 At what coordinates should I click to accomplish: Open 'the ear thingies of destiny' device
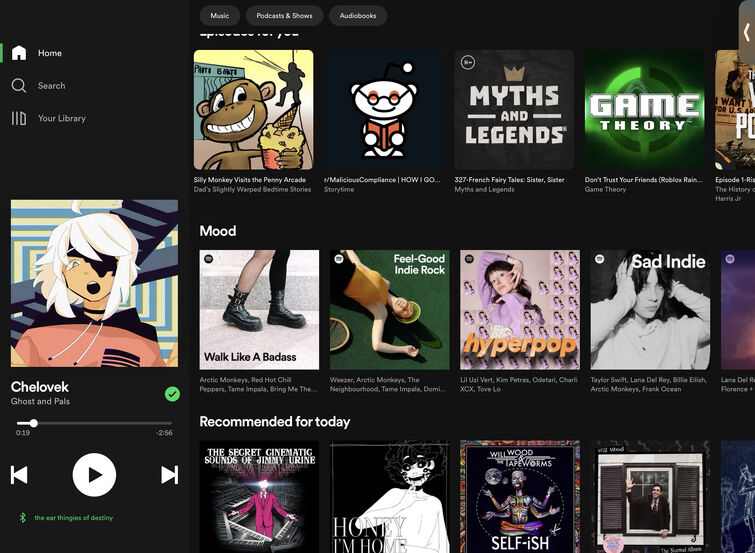tap(74, 518)
